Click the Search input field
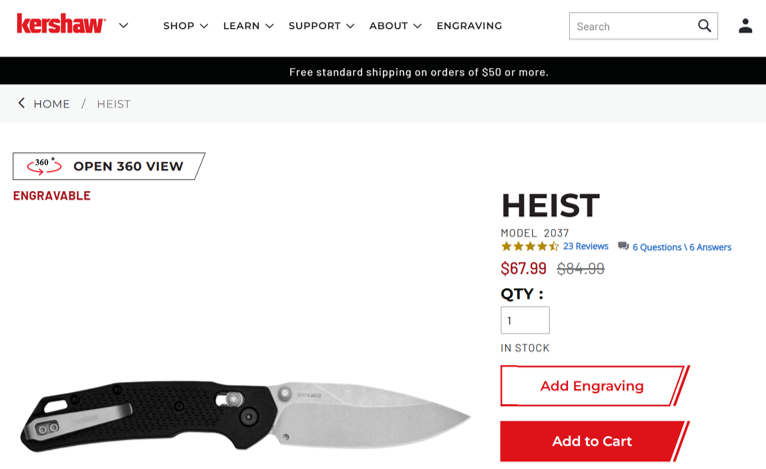The height and width of the screenshot is (469, 766). point(633,26)
